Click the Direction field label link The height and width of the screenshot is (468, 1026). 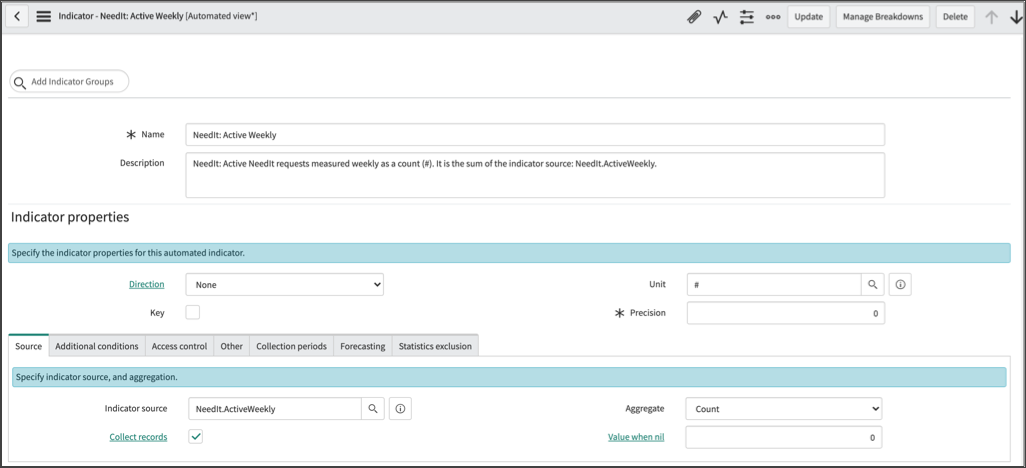[x=147, y=284]
